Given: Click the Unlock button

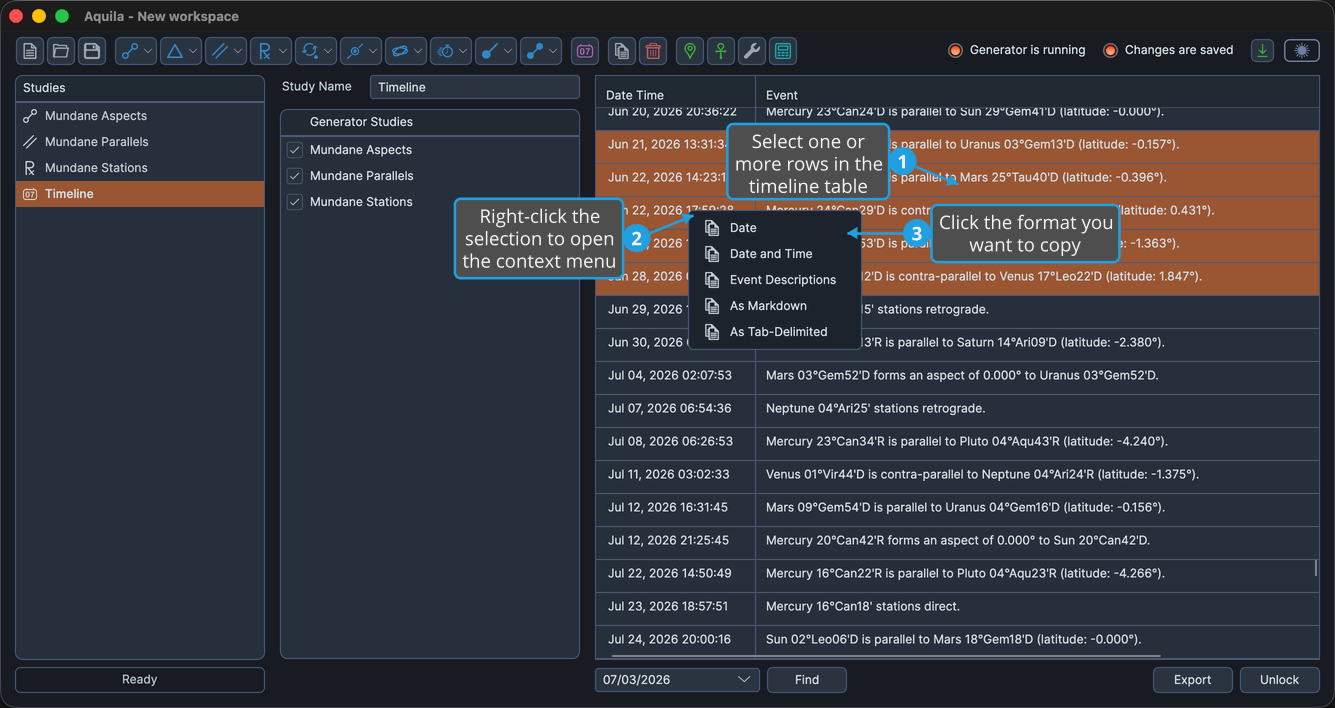Looking at the screenshot, I should 1279,680.
